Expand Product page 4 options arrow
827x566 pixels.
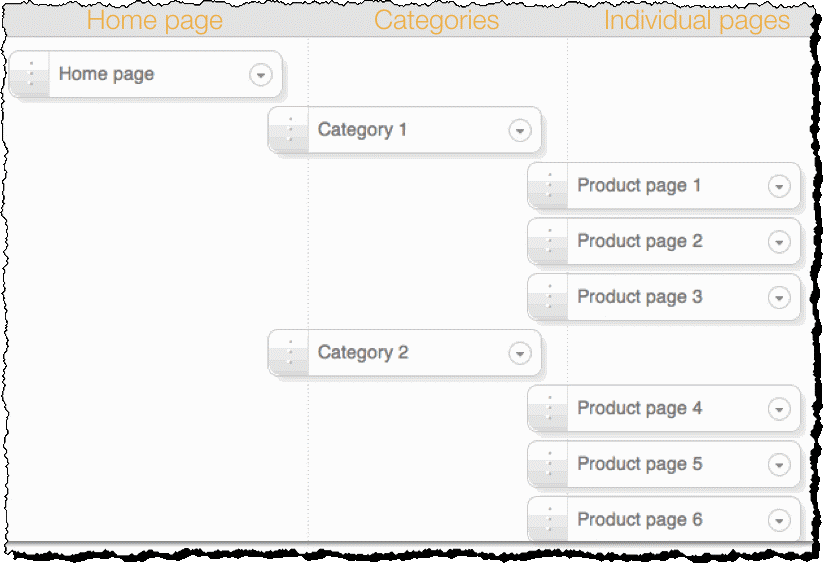pos(779,409)
